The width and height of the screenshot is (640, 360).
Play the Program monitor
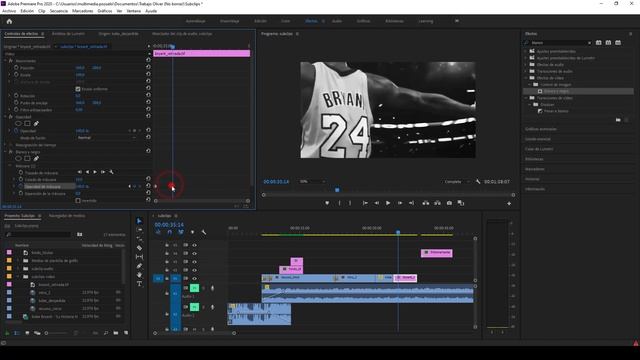pyautogui.click(x=388, y=203)
